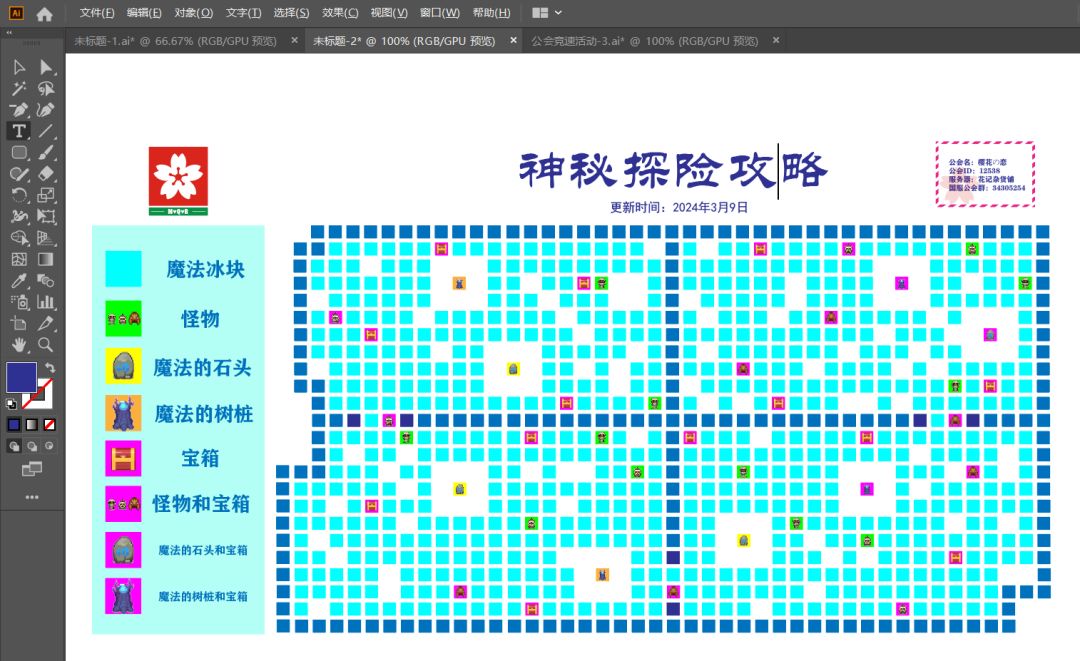Click the blue Fill color box
Screen dimensions: 1080x661
[21, 377]
